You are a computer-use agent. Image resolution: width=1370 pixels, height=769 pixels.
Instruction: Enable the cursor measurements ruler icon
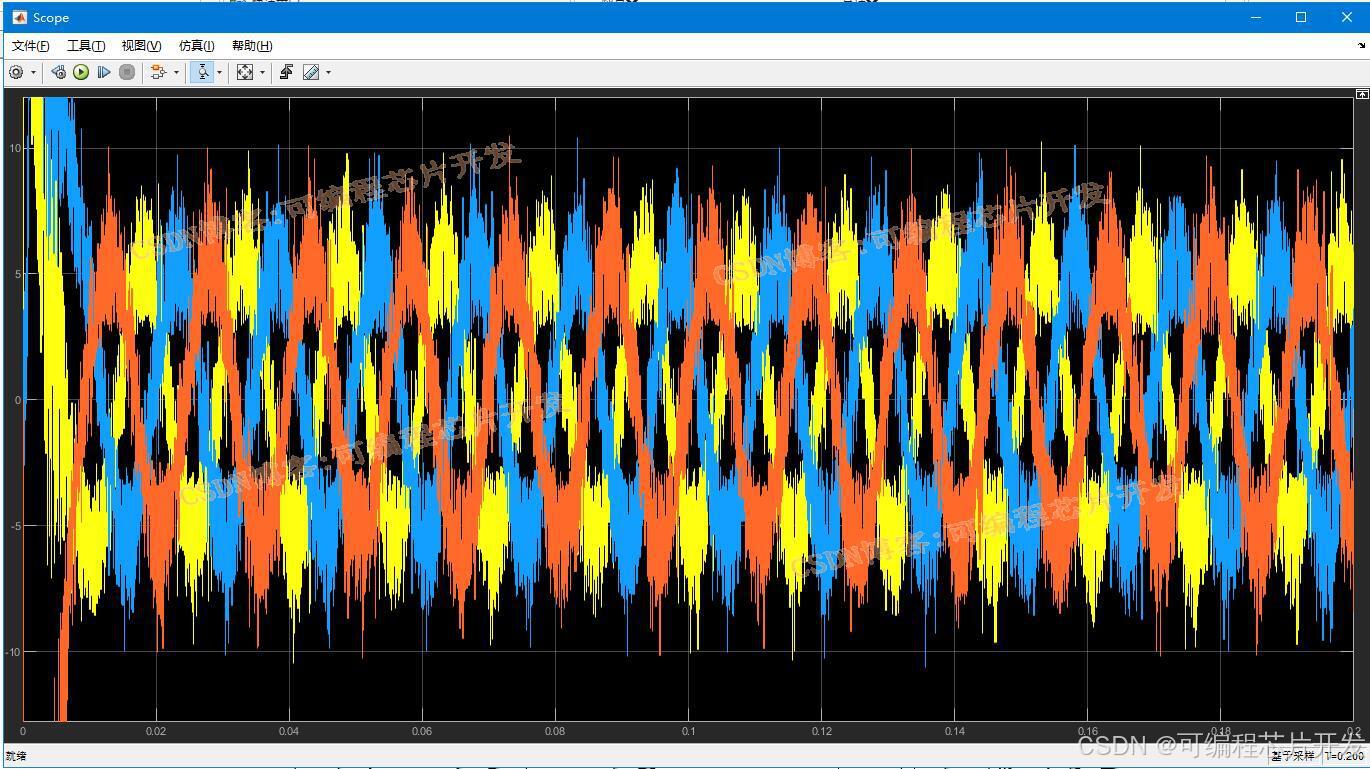point(311,72)
